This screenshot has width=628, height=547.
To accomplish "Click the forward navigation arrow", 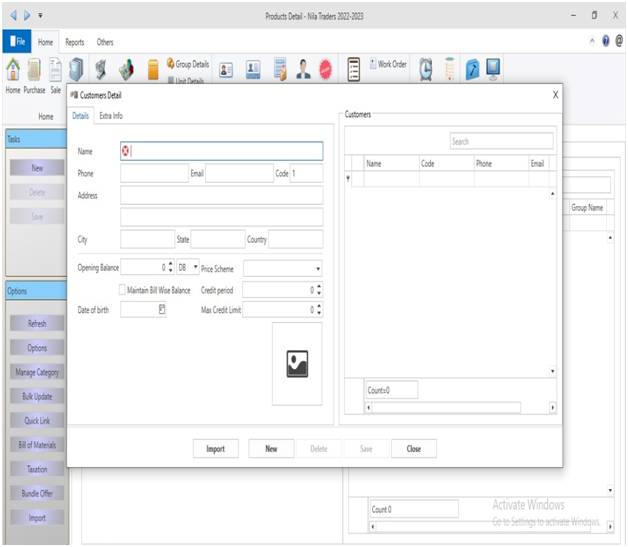I will pos(27,15).
